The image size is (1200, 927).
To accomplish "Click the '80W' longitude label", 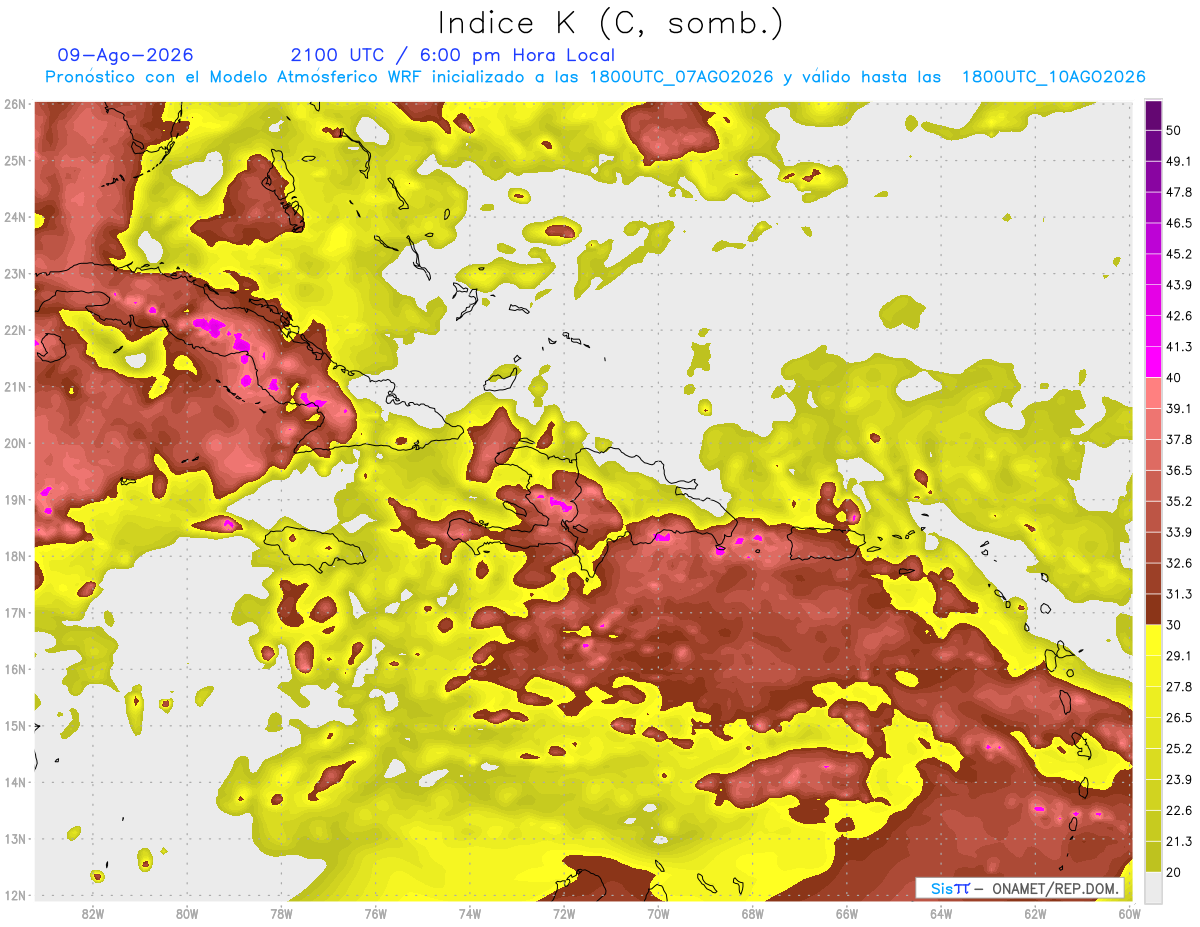I will (187, 914).
